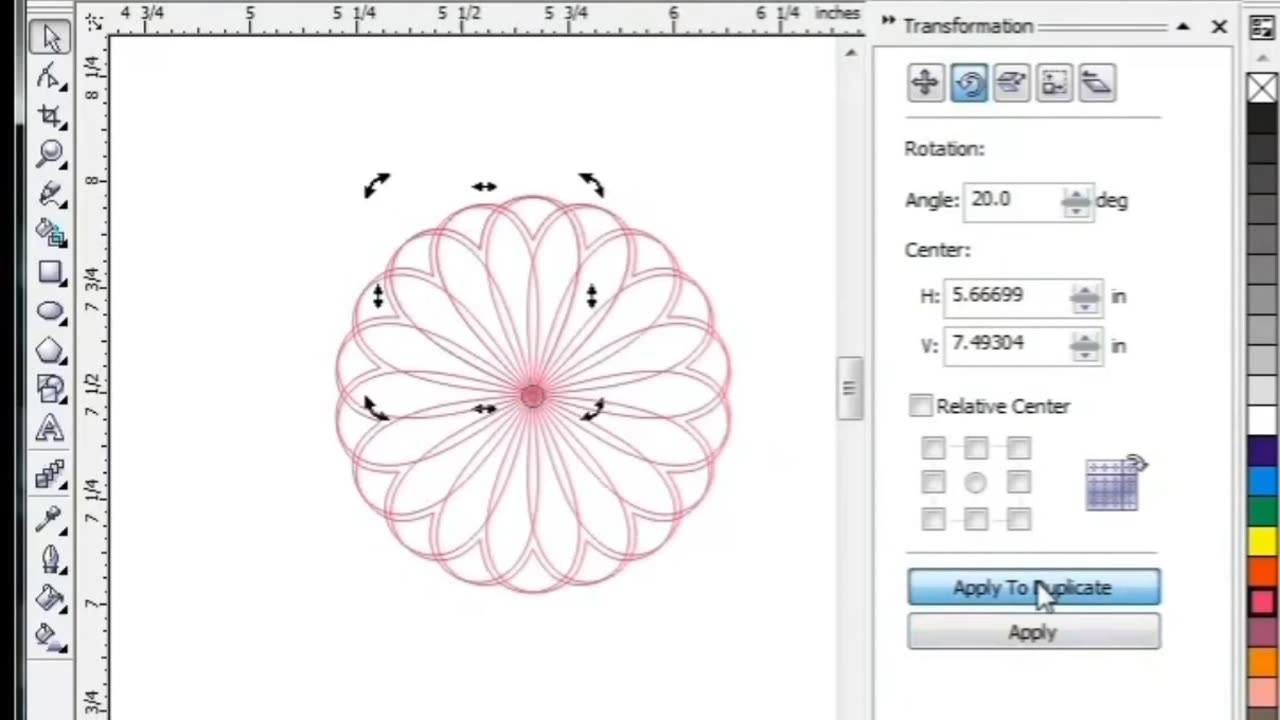The width and height of the screenshot is (1280, 720).
Task: Check top-center anchor point box
Action: 976,448
